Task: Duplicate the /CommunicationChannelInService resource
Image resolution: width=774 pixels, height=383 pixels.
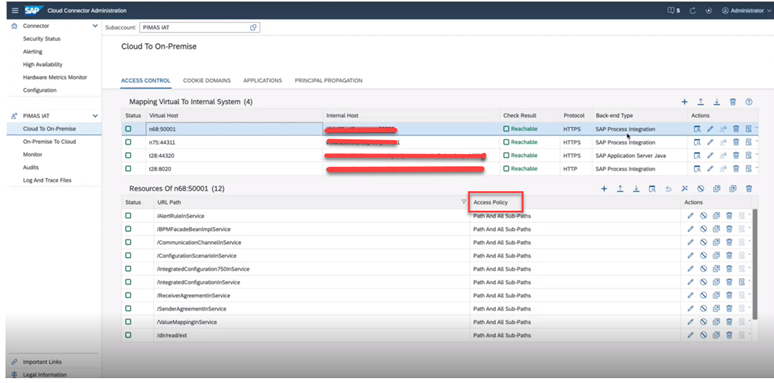Action: point(716,242)
